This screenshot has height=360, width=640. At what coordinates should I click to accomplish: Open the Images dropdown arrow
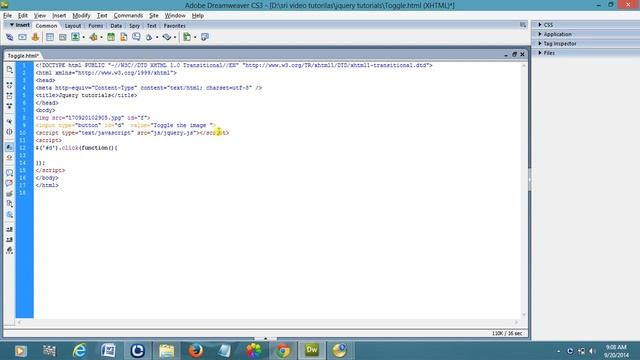(83, 37)
